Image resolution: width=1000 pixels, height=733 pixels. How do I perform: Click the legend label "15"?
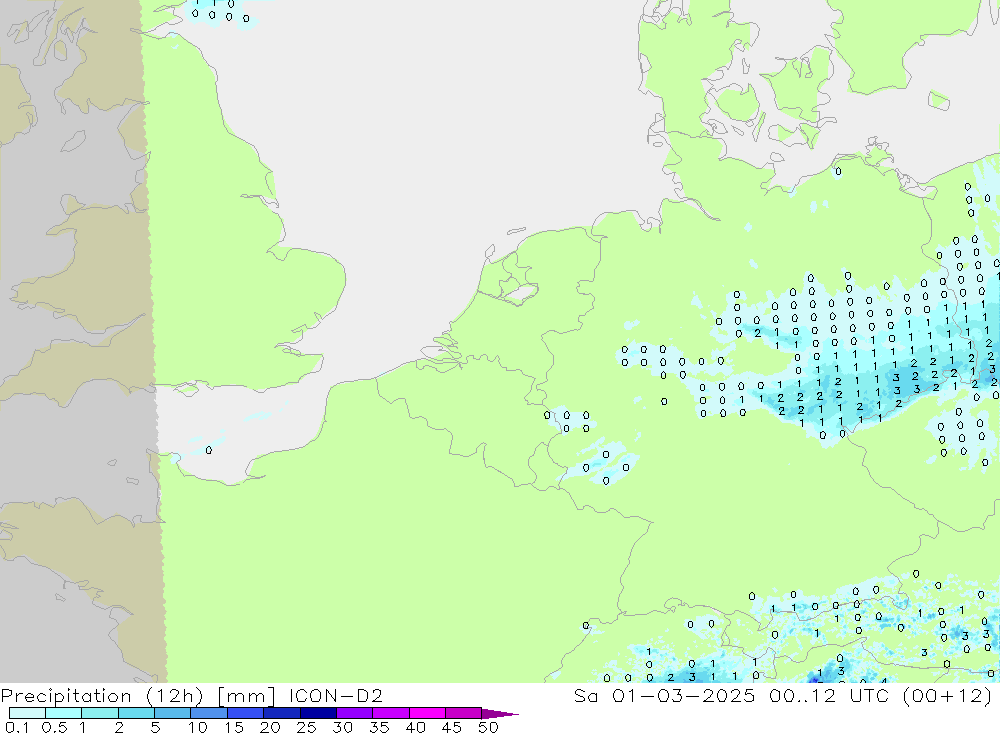coord(233,727)
